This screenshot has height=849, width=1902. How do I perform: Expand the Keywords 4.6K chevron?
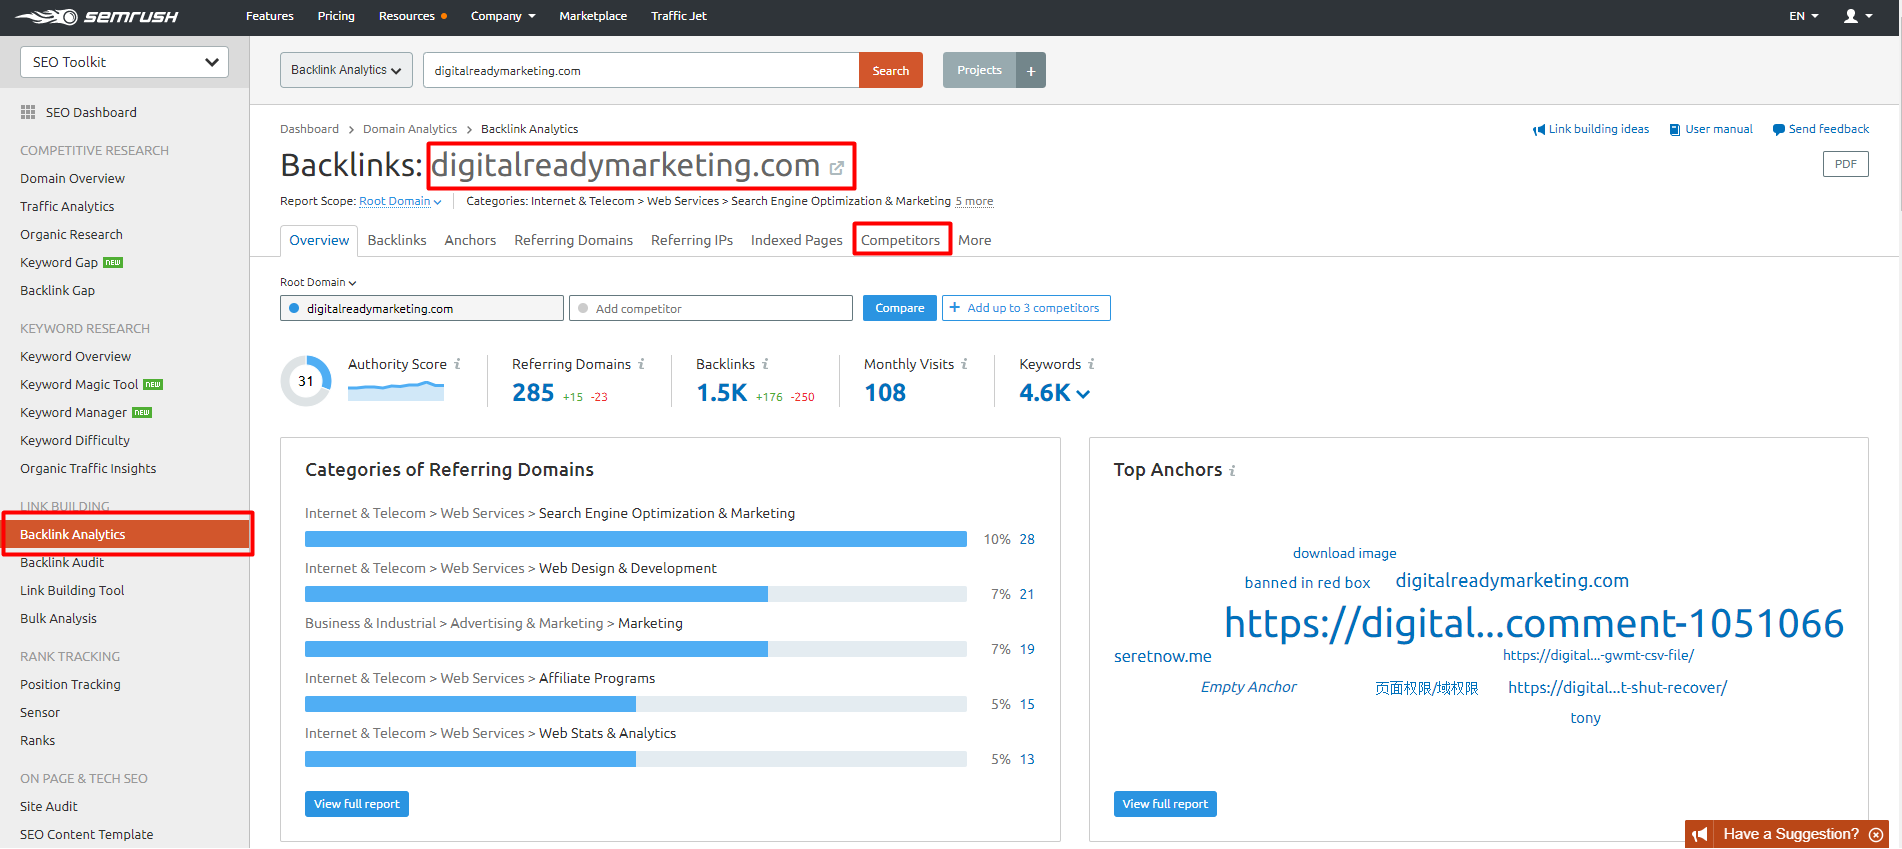click(1083, 394)
